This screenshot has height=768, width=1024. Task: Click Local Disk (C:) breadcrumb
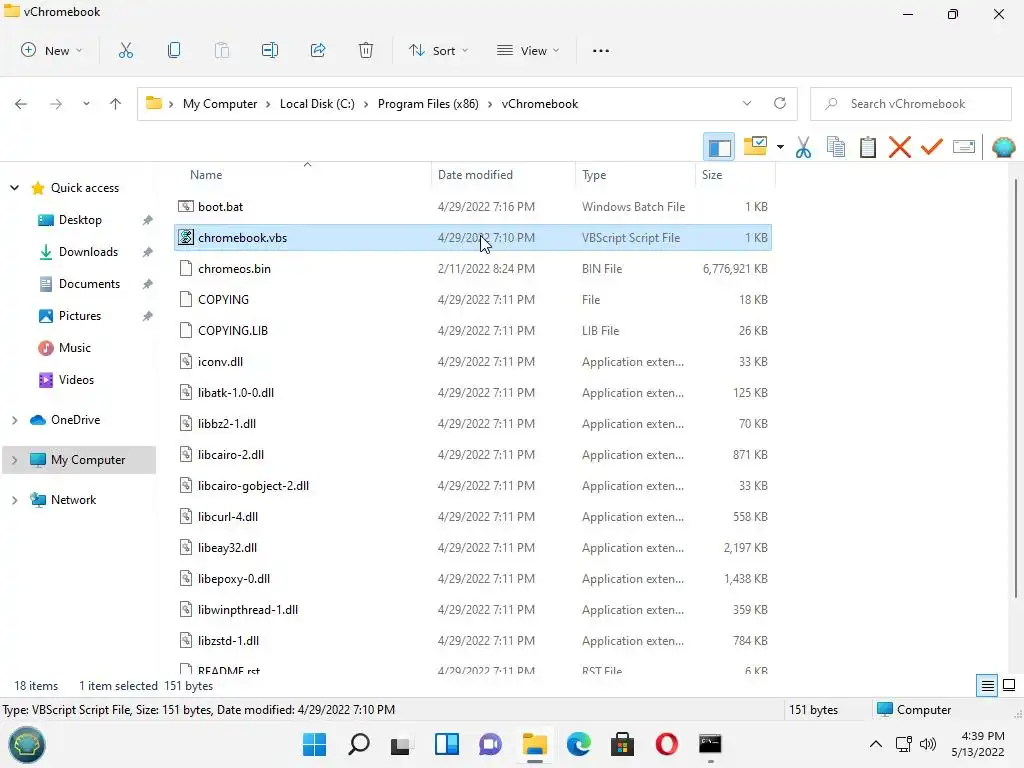point(317,104)
